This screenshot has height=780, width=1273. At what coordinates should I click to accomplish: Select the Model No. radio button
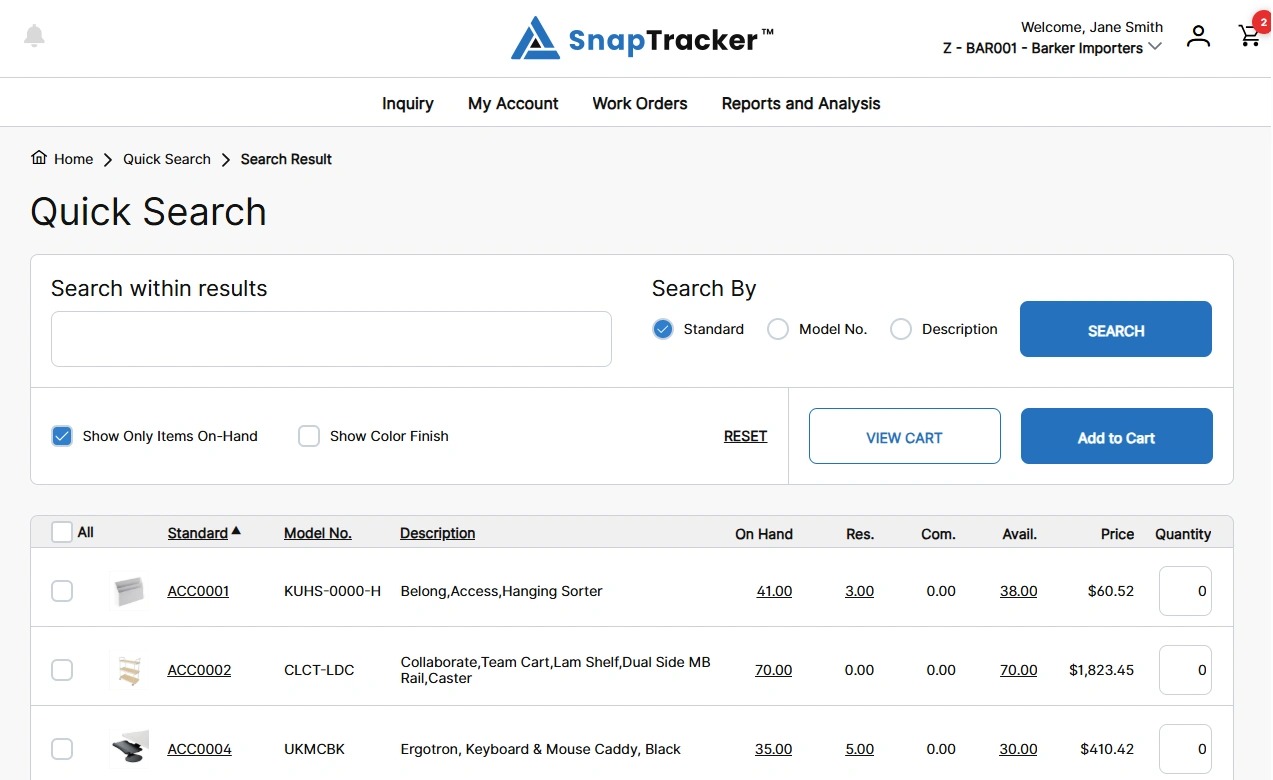pos(778,329)
